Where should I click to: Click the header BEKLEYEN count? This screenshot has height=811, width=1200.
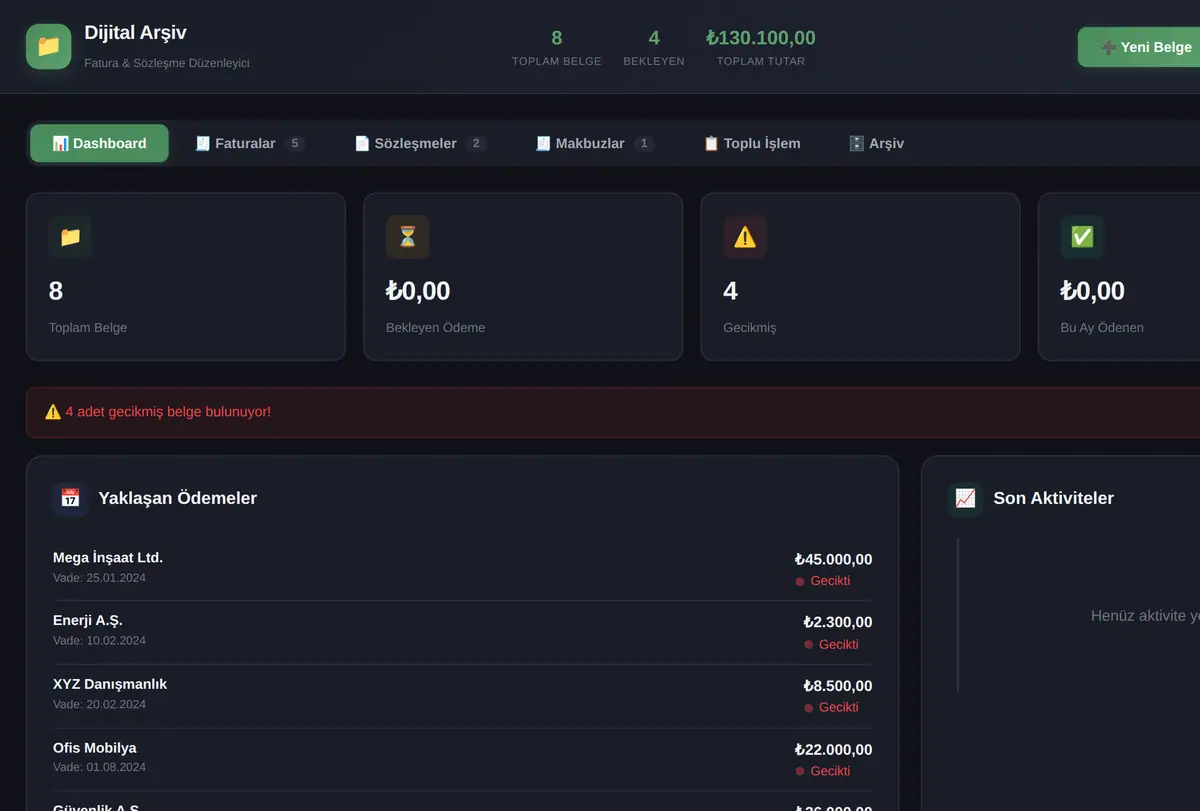(654, 38)
